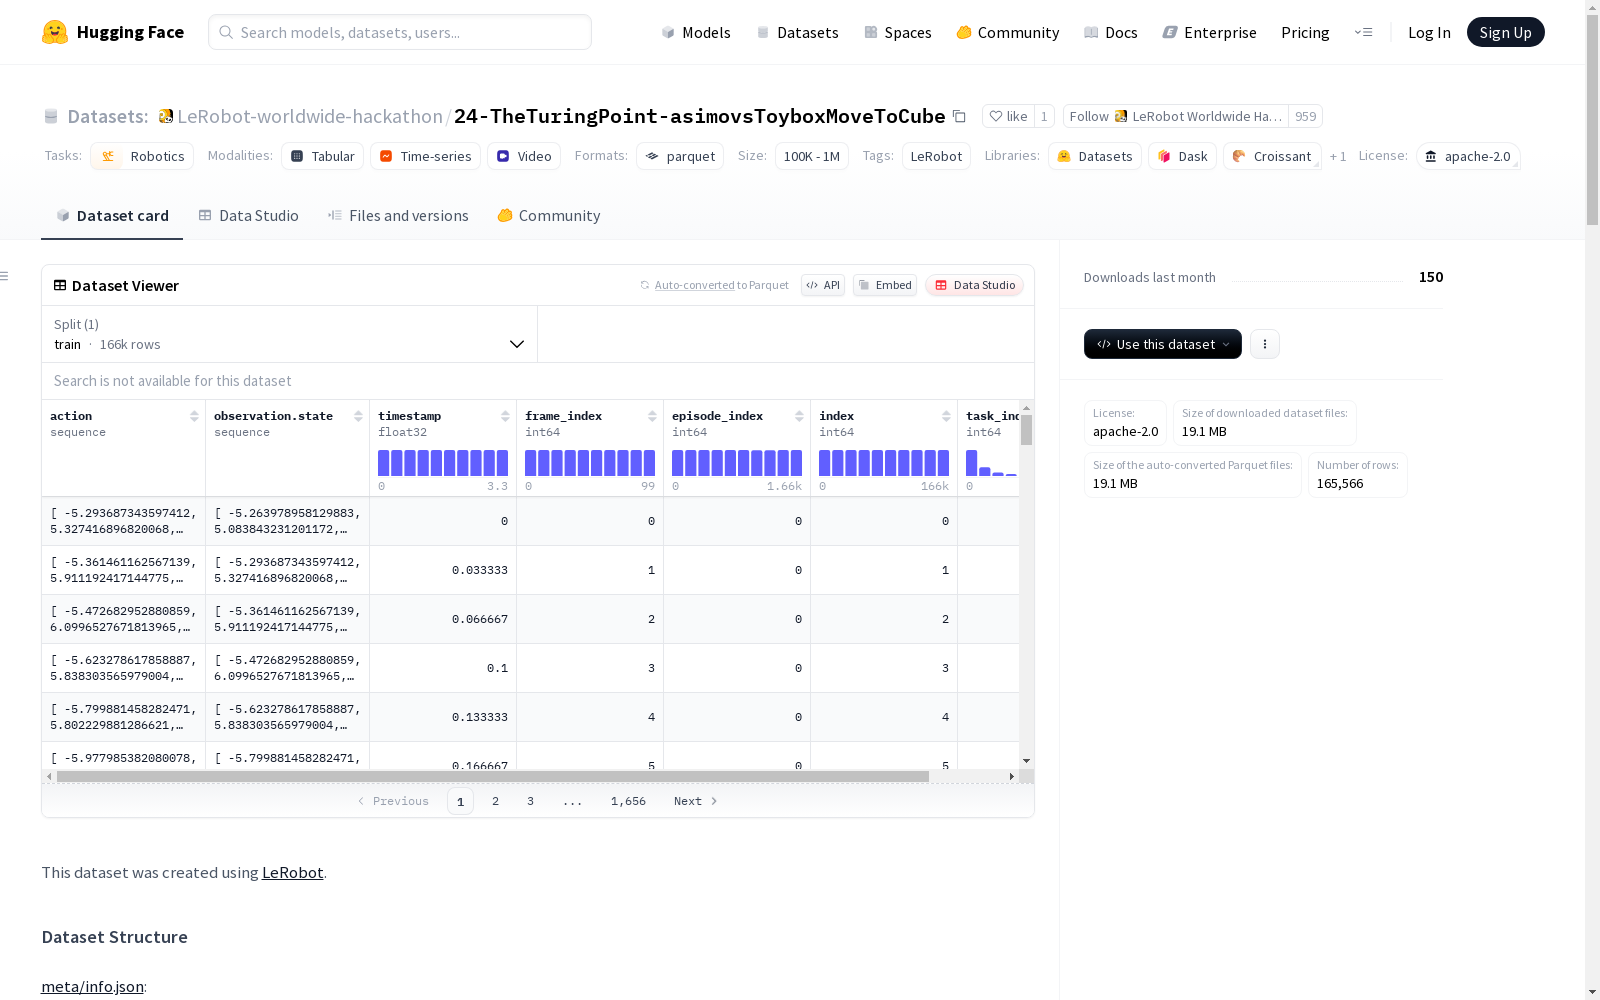Screen dimensions: 1600x1000
Task: Open the Docs nav item
Action: [x=1111, y=32]
